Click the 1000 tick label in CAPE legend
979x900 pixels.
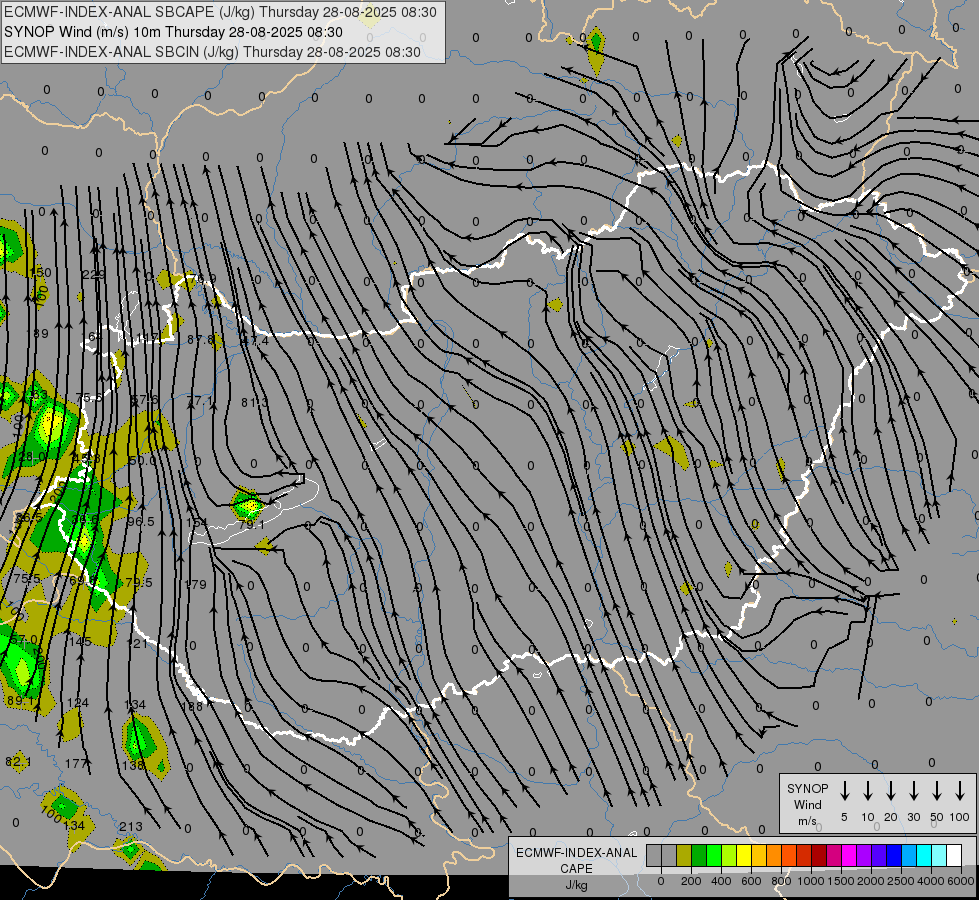tap(811, 881)
